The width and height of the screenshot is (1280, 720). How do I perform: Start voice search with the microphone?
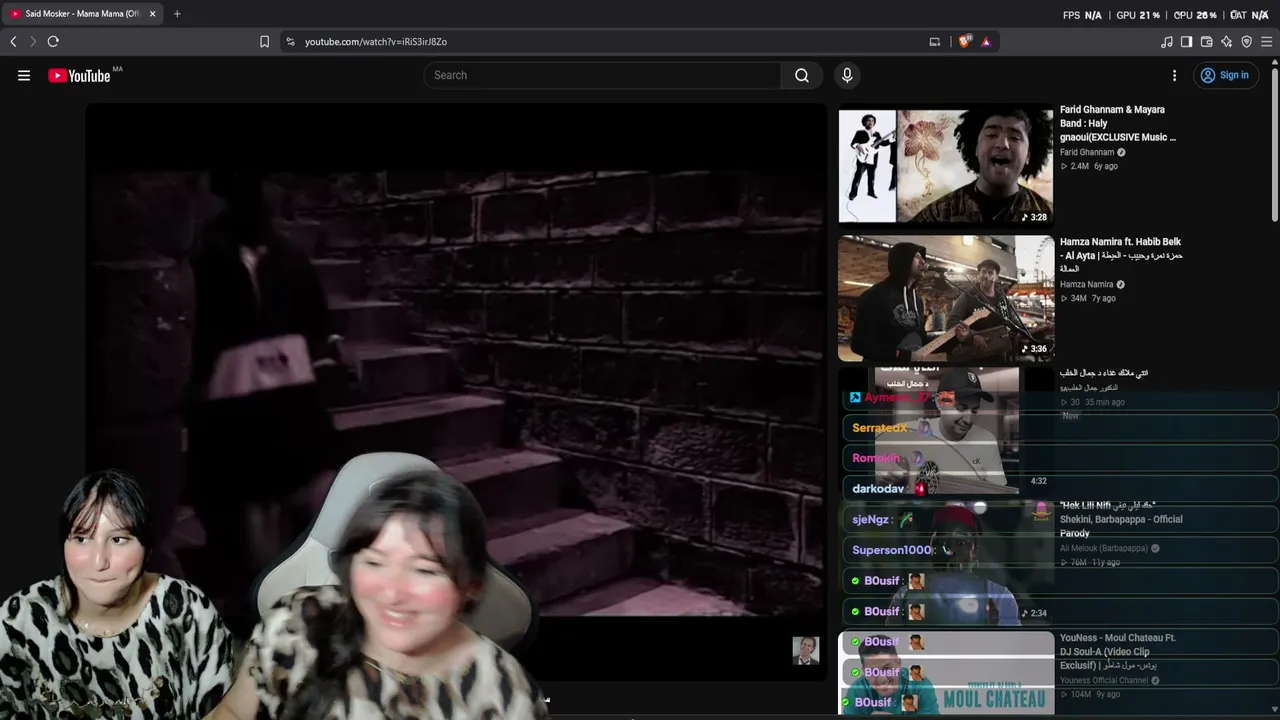click(847, 75)
